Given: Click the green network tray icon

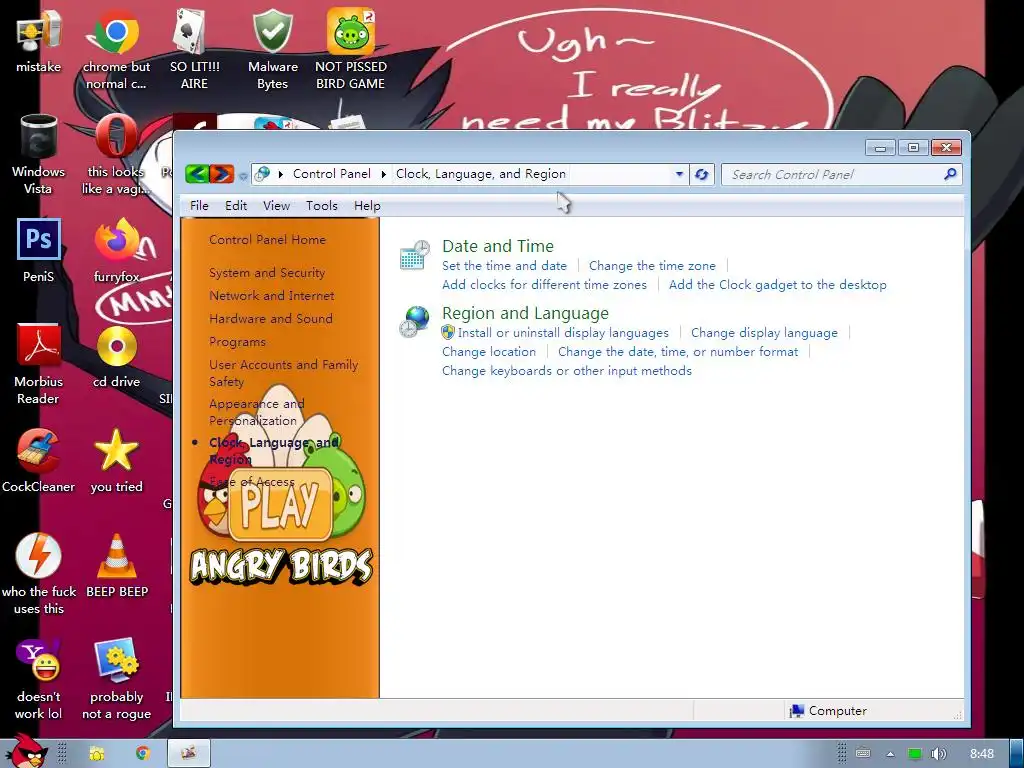Looking at the screenshot, I should click(915, 754).
